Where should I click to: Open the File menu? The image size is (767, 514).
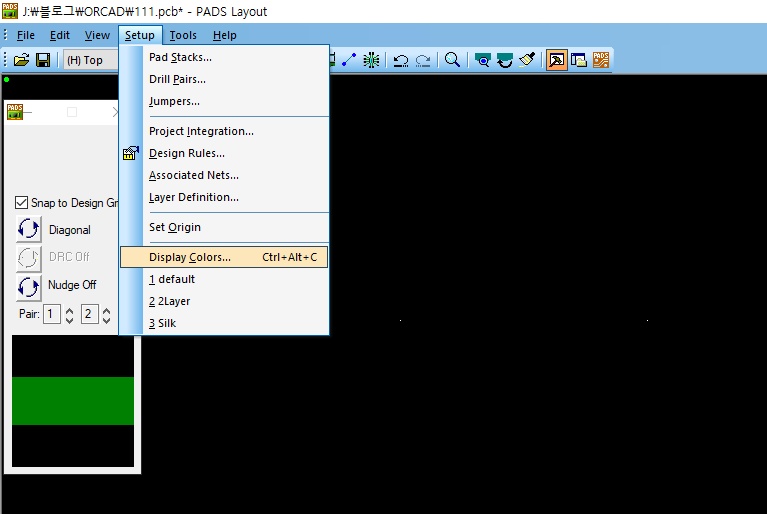(25, 35)
